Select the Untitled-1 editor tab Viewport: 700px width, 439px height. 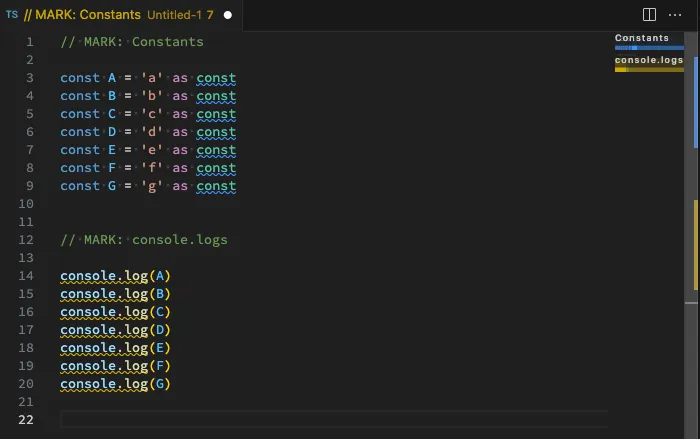click(121, 15)
